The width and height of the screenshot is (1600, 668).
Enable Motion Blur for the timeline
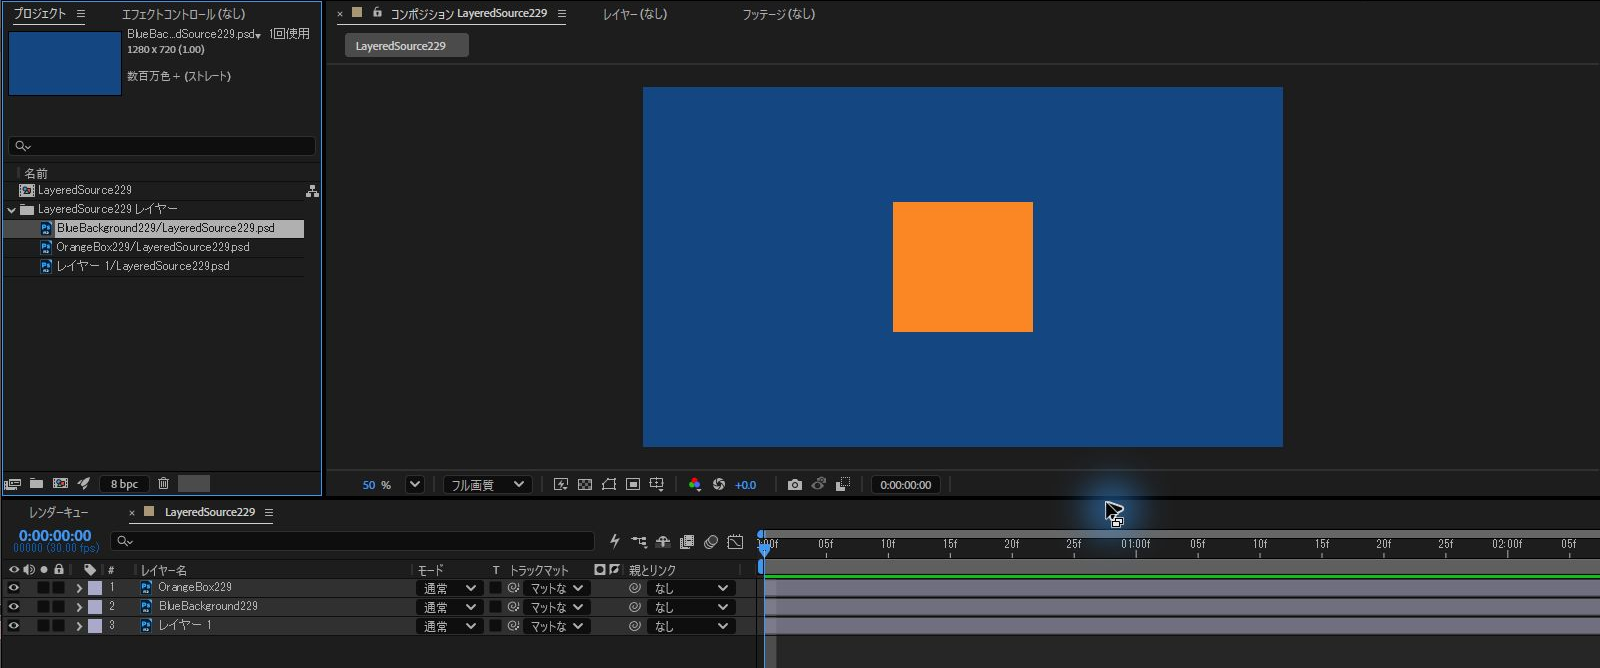[711, 542]
